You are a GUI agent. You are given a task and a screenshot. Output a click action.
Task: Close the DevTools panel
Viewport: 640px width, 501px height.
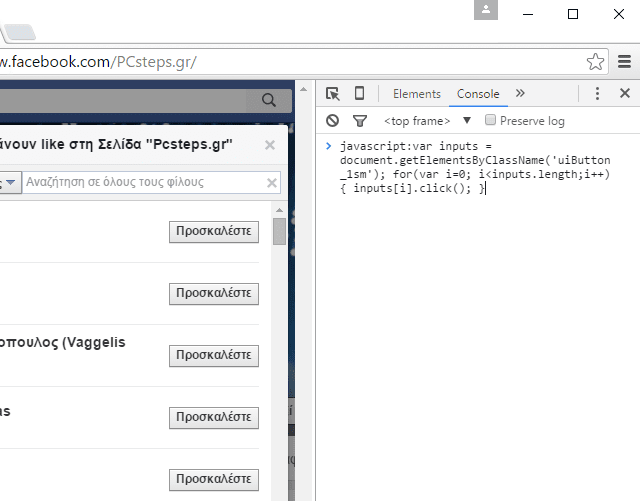624,93
